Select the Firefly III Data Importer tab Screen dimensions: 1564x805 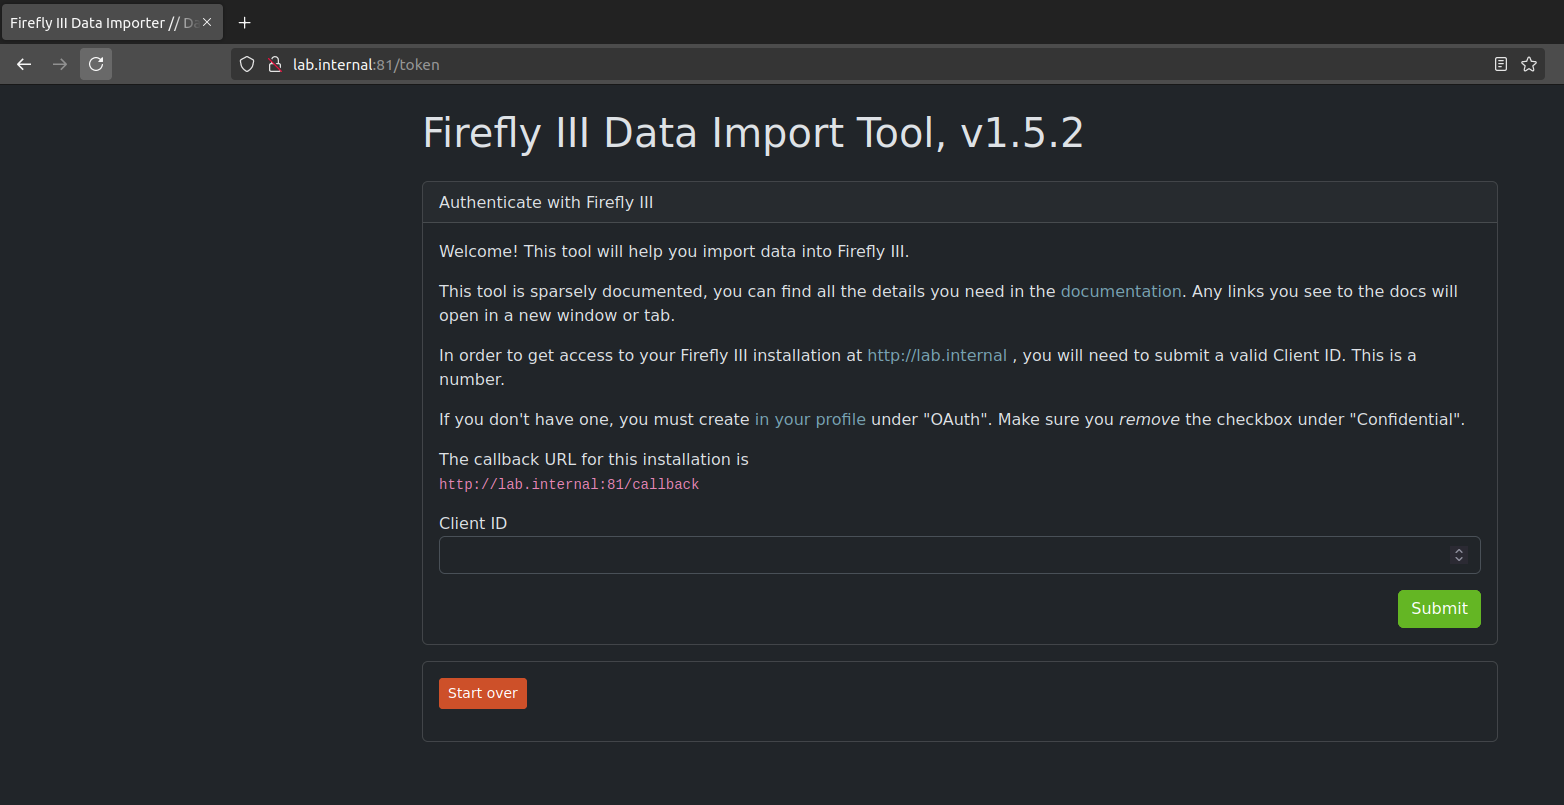pos(100,23)
